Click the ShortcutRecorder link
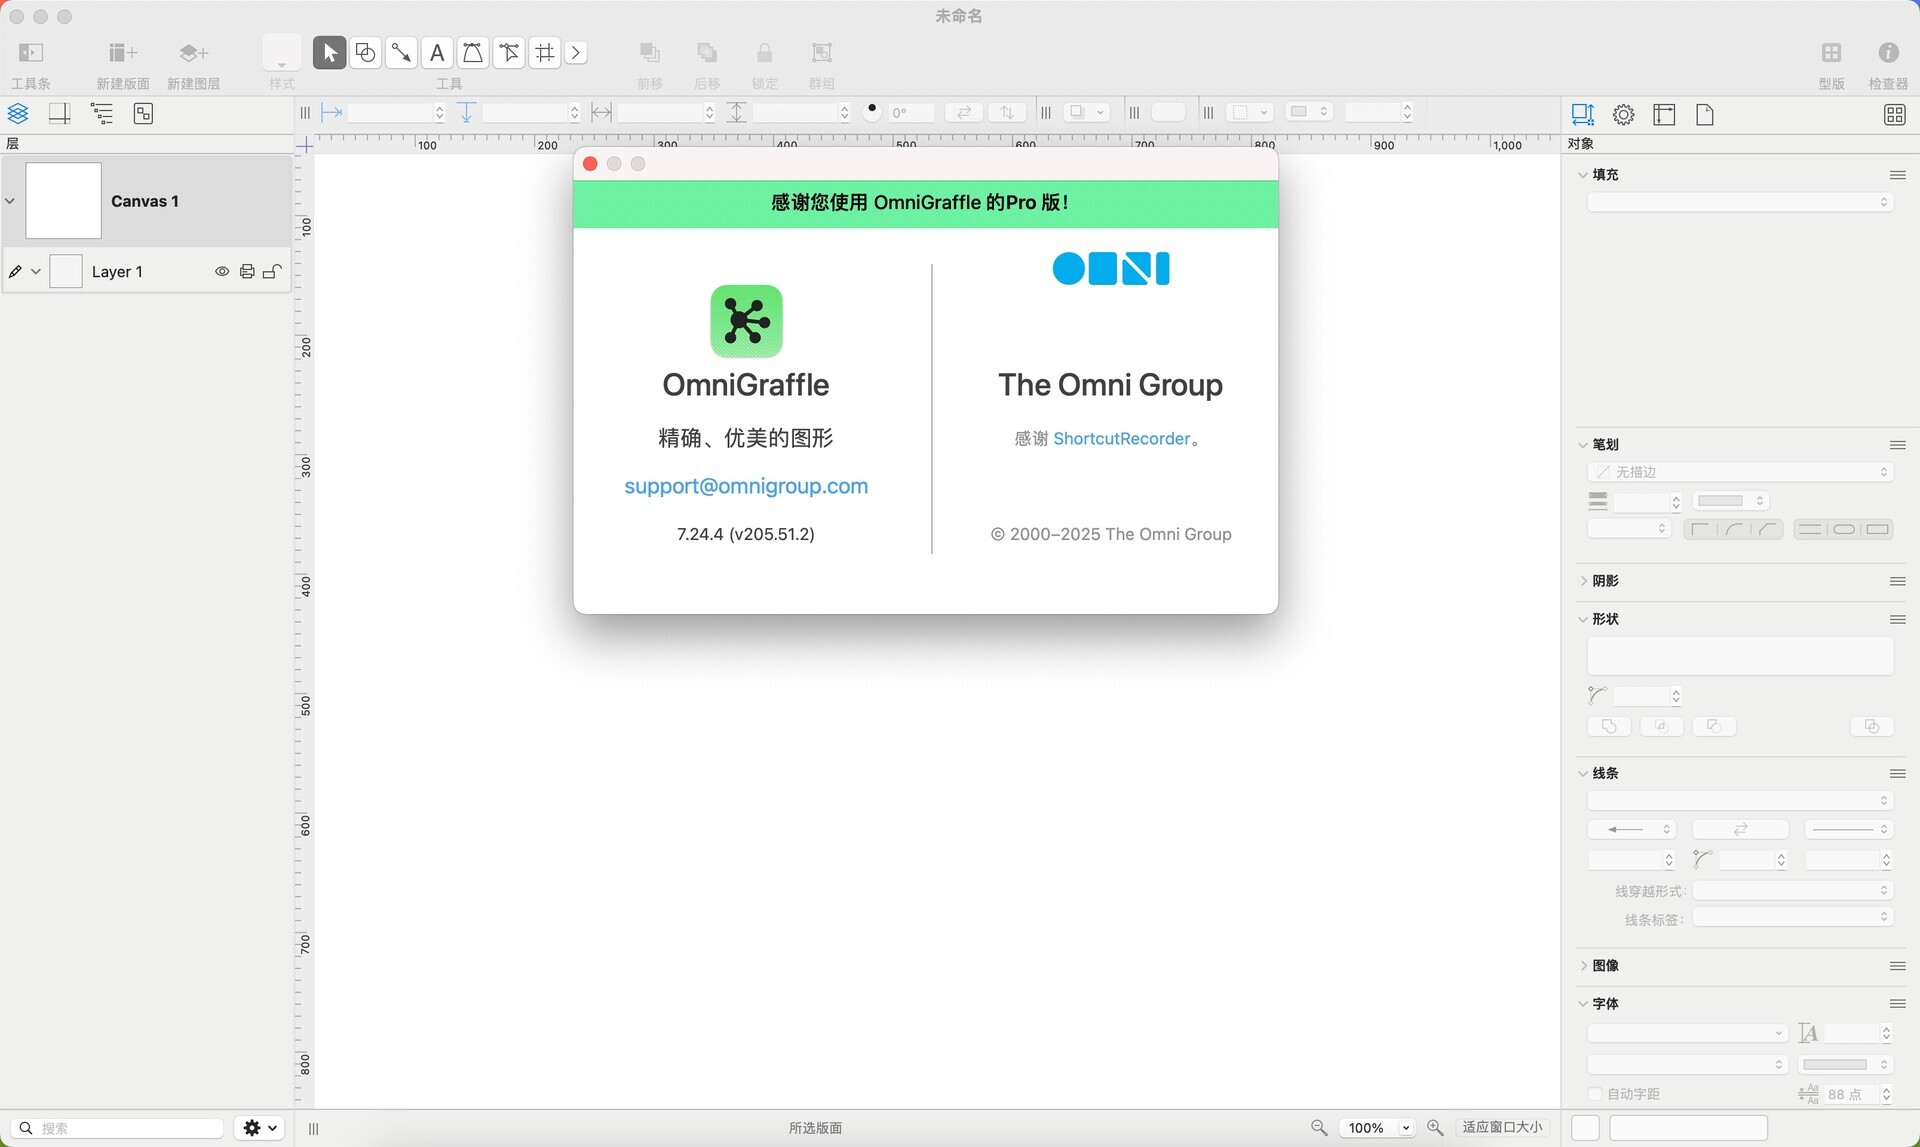 [x=1122, y=438]
